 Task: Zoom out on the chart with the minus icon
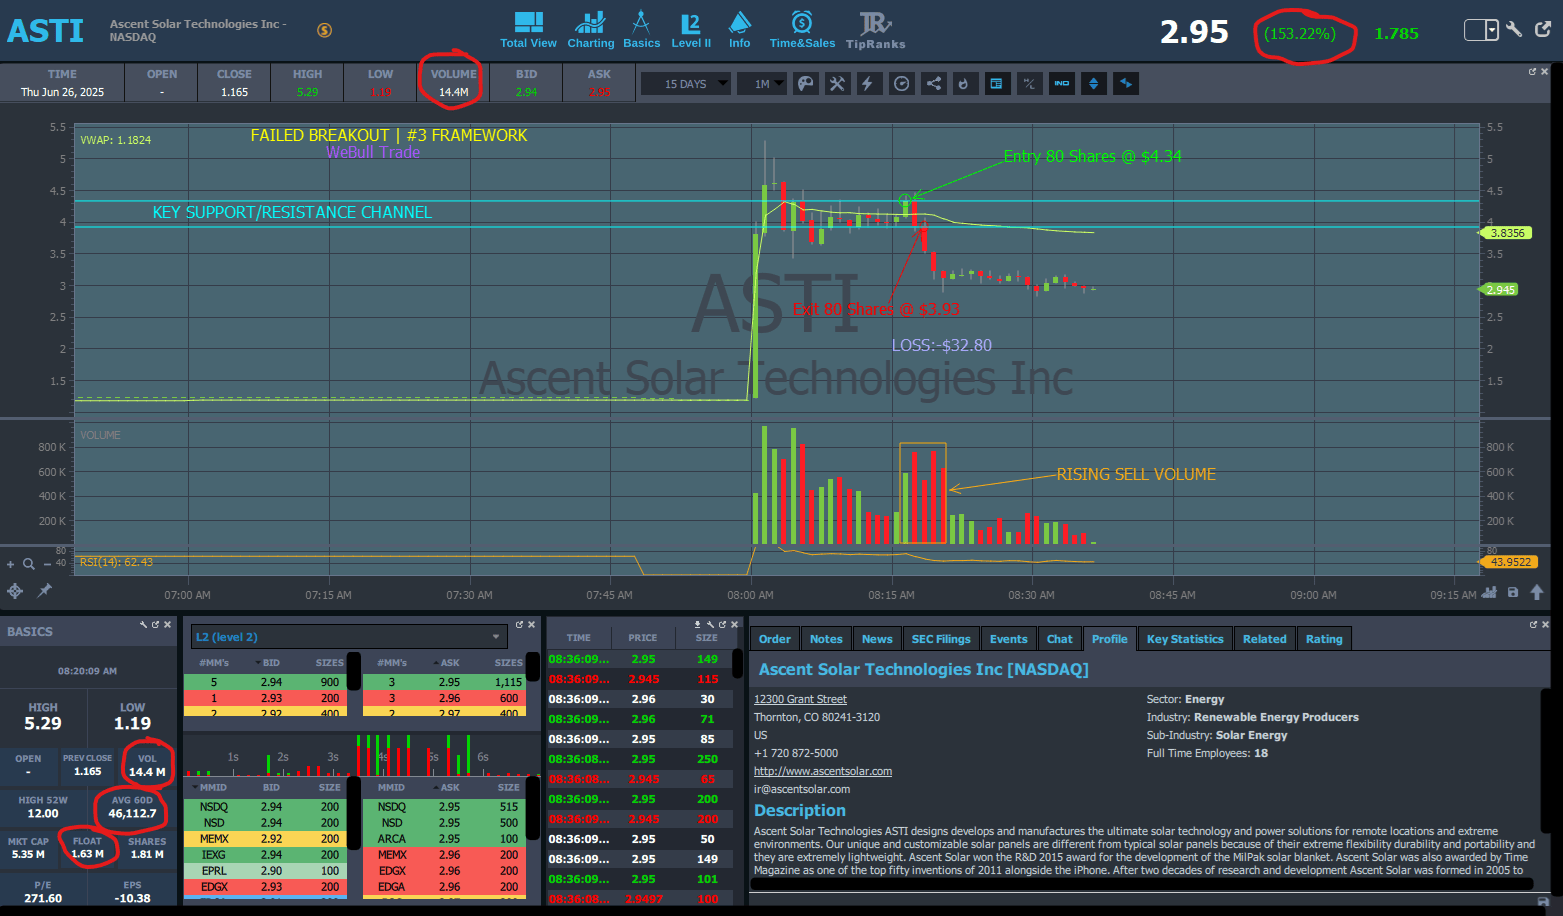[x=46, y=565]
